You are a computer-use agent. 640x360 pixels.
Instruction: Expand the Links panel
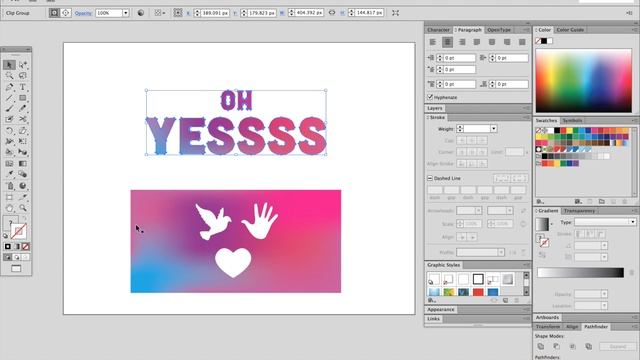433,319
